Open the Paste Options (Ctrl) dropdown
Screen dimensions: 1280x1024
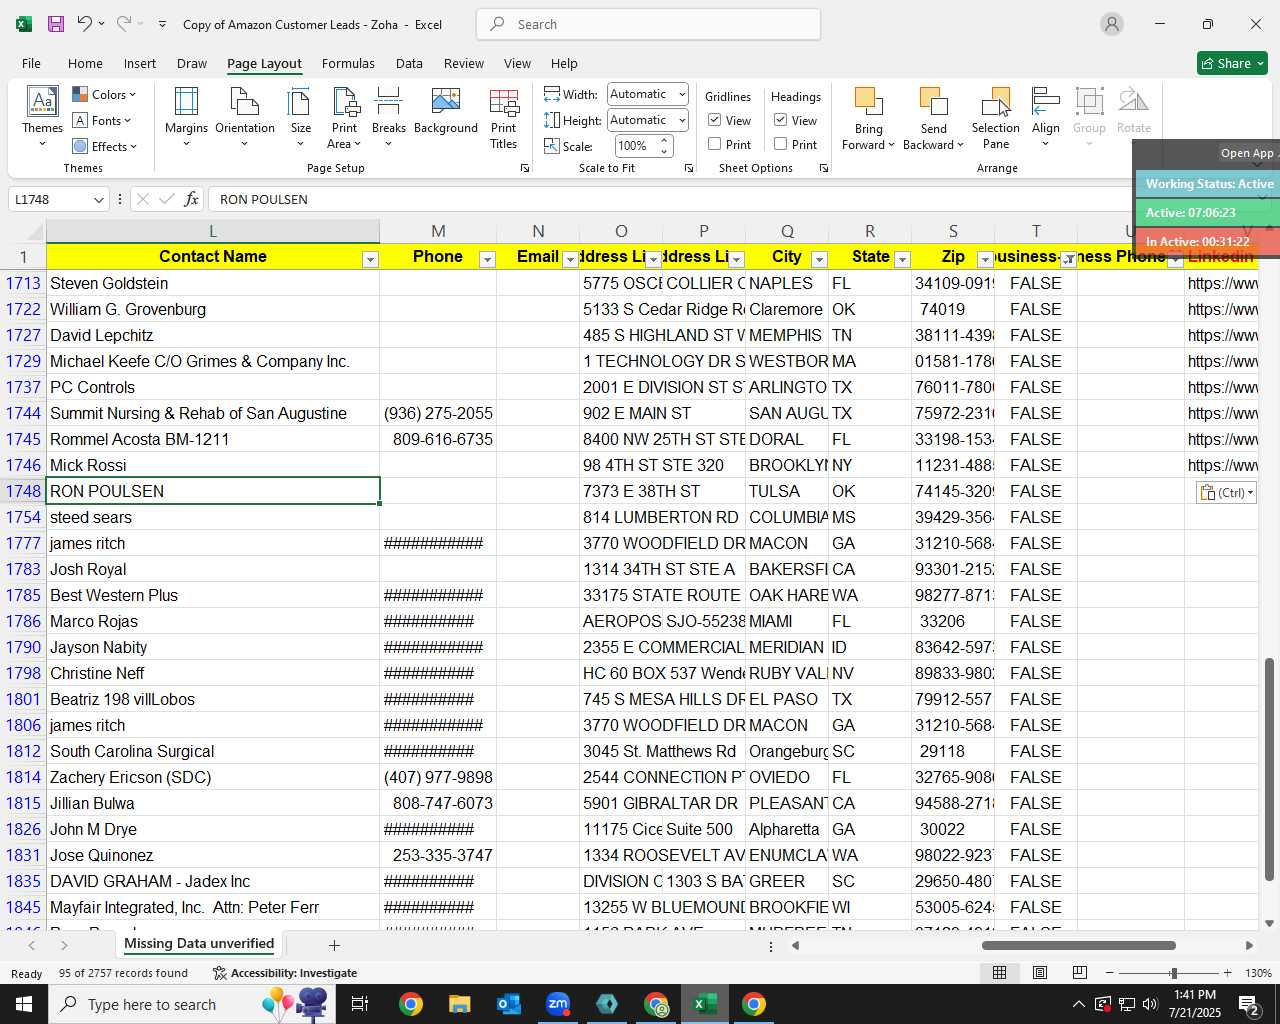(x=1226, y=492)
